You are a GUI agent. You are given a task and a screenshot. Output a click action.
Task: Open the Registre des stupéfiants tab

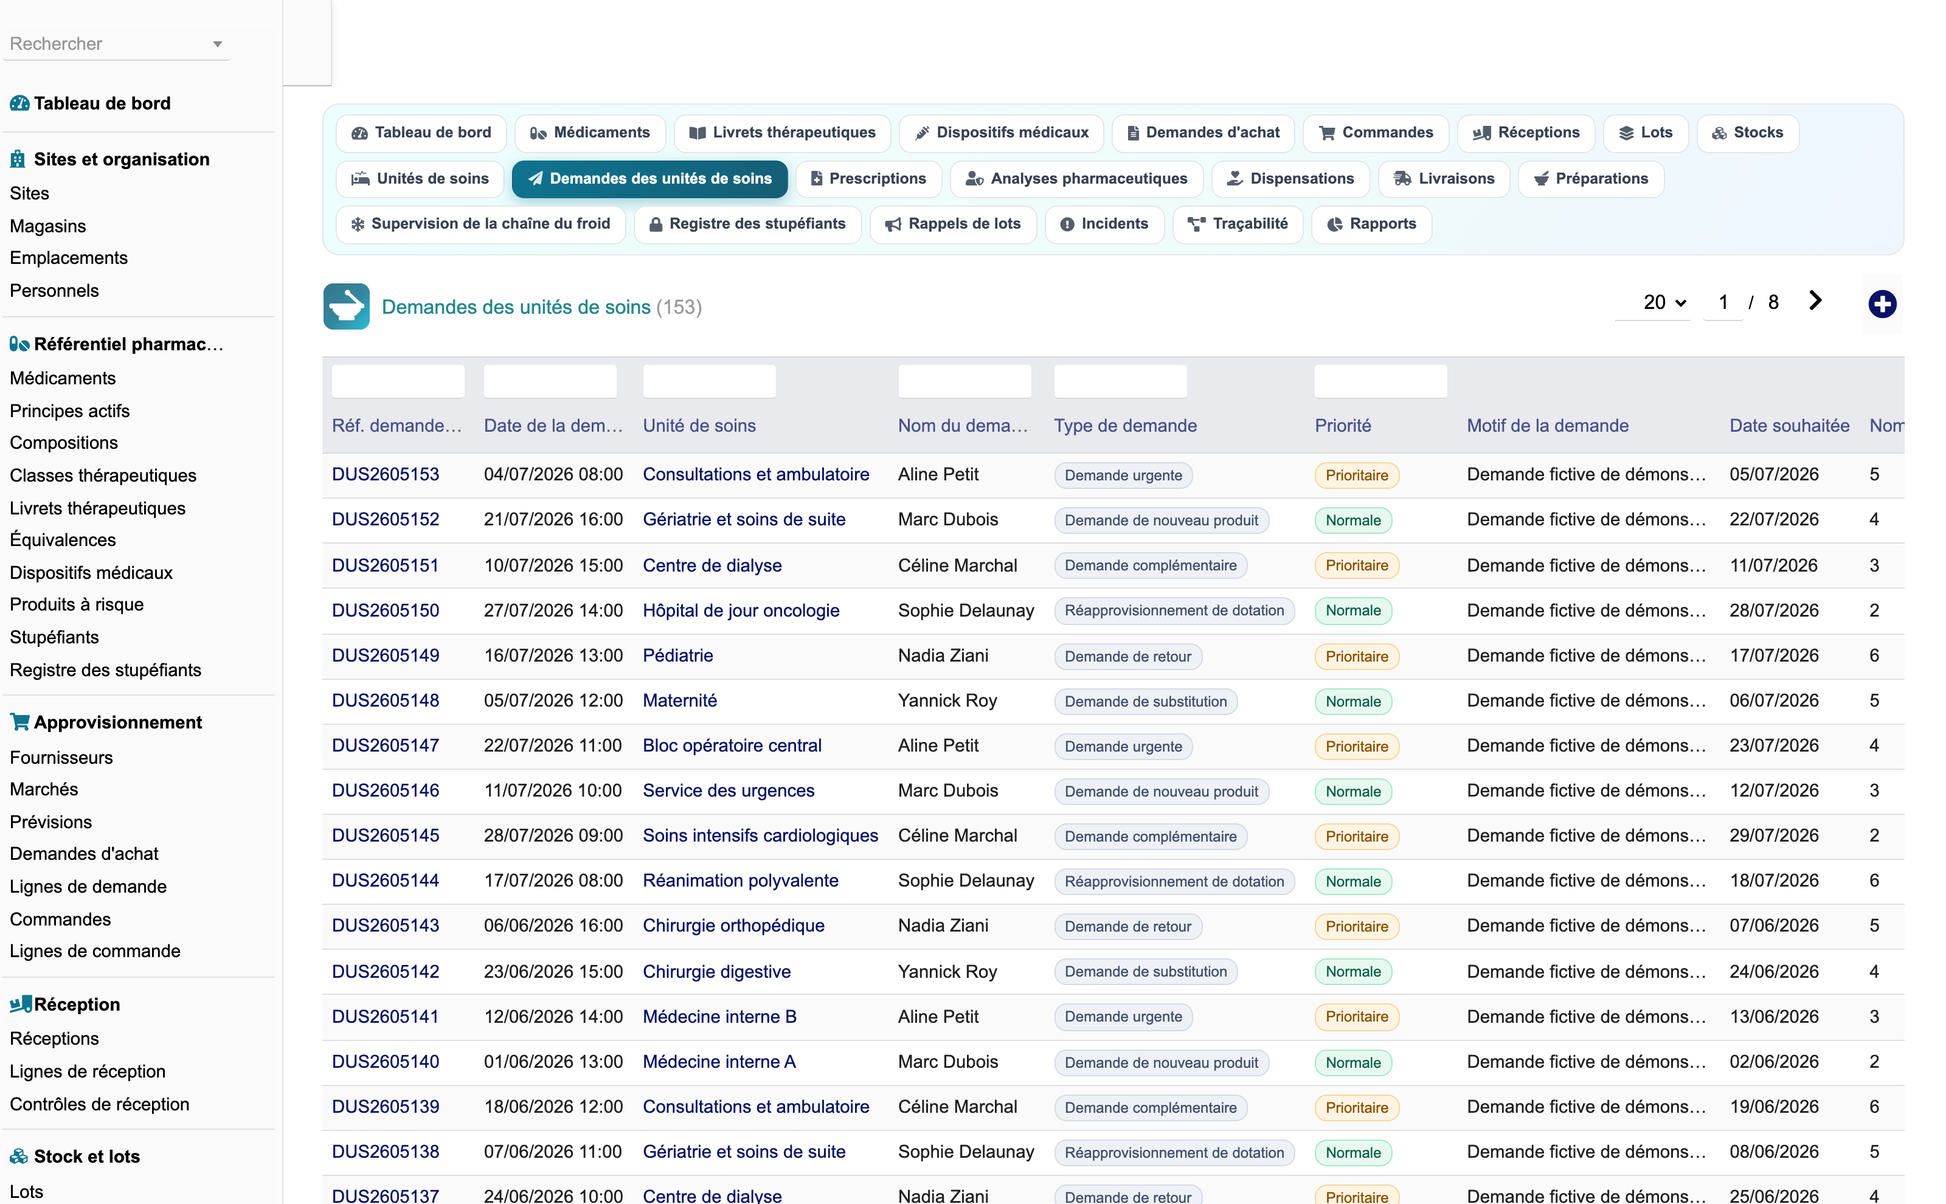click(x=748, y=224)
